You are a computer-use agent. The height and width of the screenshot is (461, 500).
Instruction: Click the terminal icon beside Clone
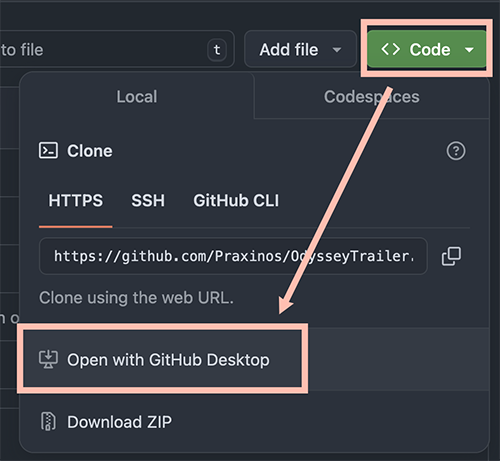click(x=48, y=151)
